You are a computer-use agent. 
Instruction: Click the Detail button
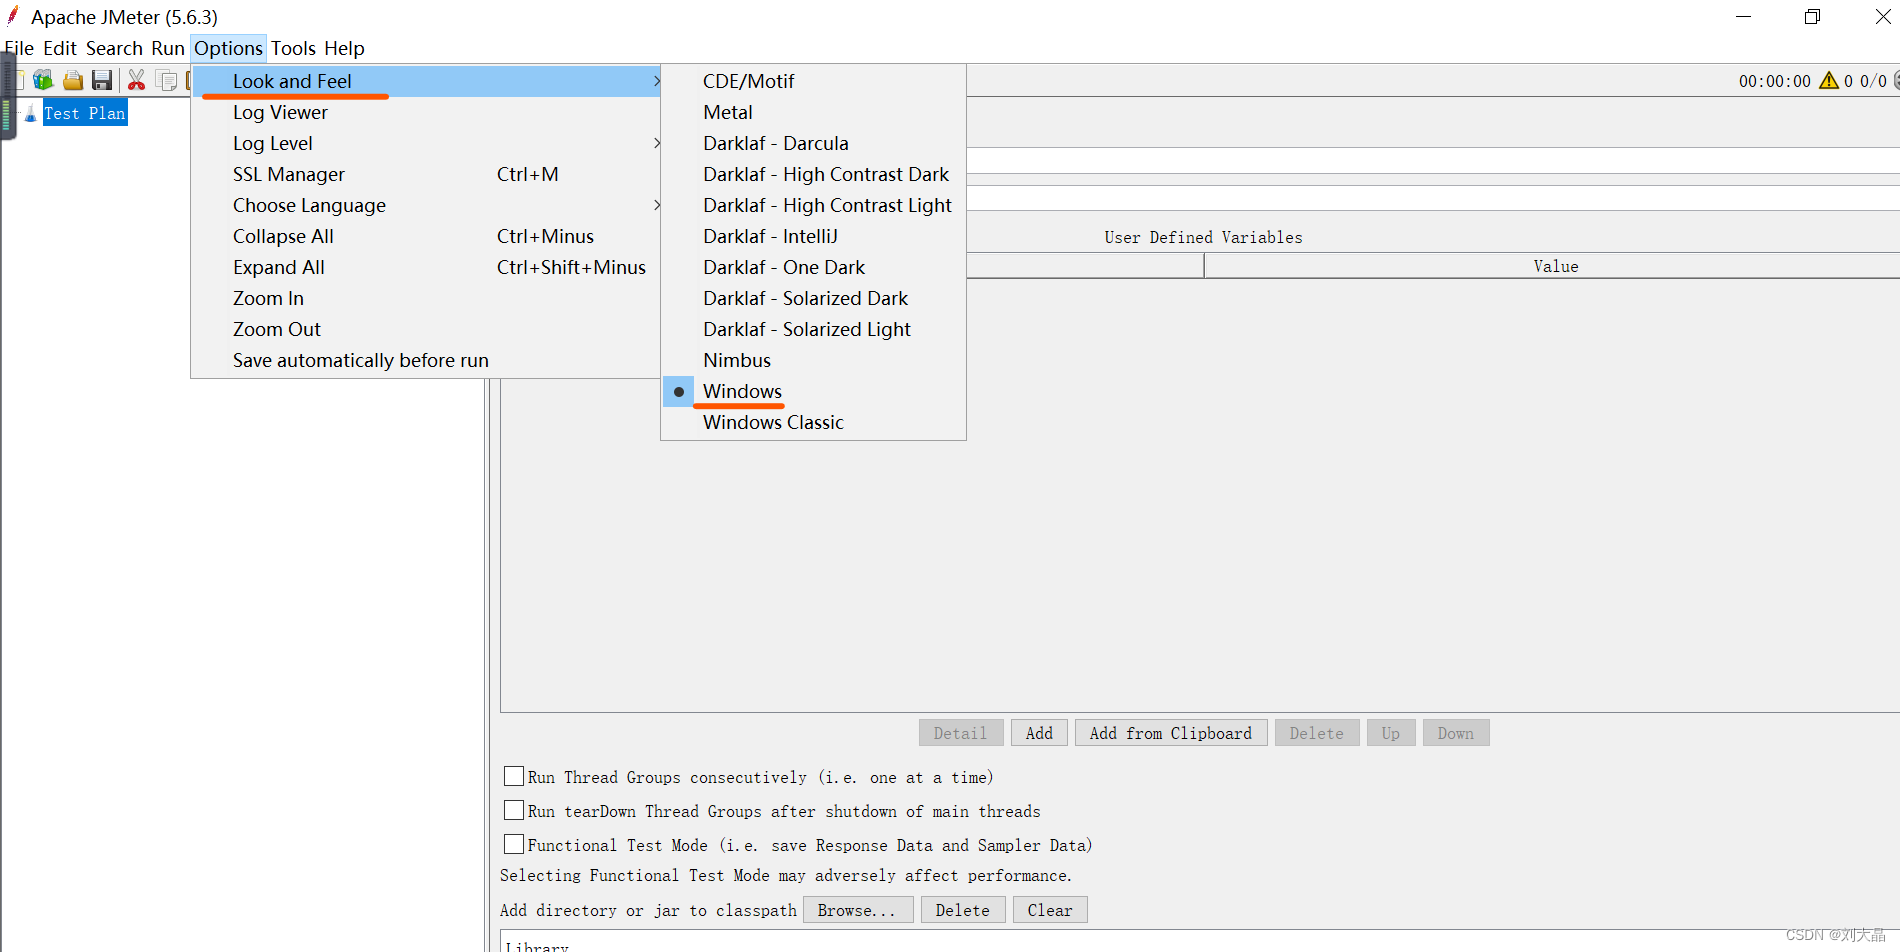[x=960, y=733]
